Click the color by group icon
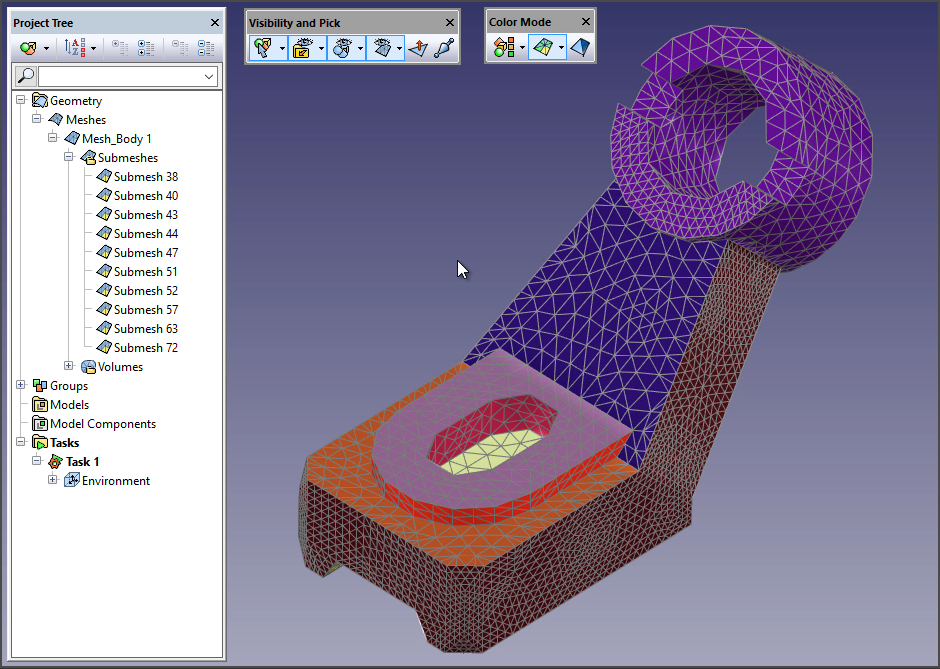The height and width of the screenshot is (669, 940). tap(503, 48)
